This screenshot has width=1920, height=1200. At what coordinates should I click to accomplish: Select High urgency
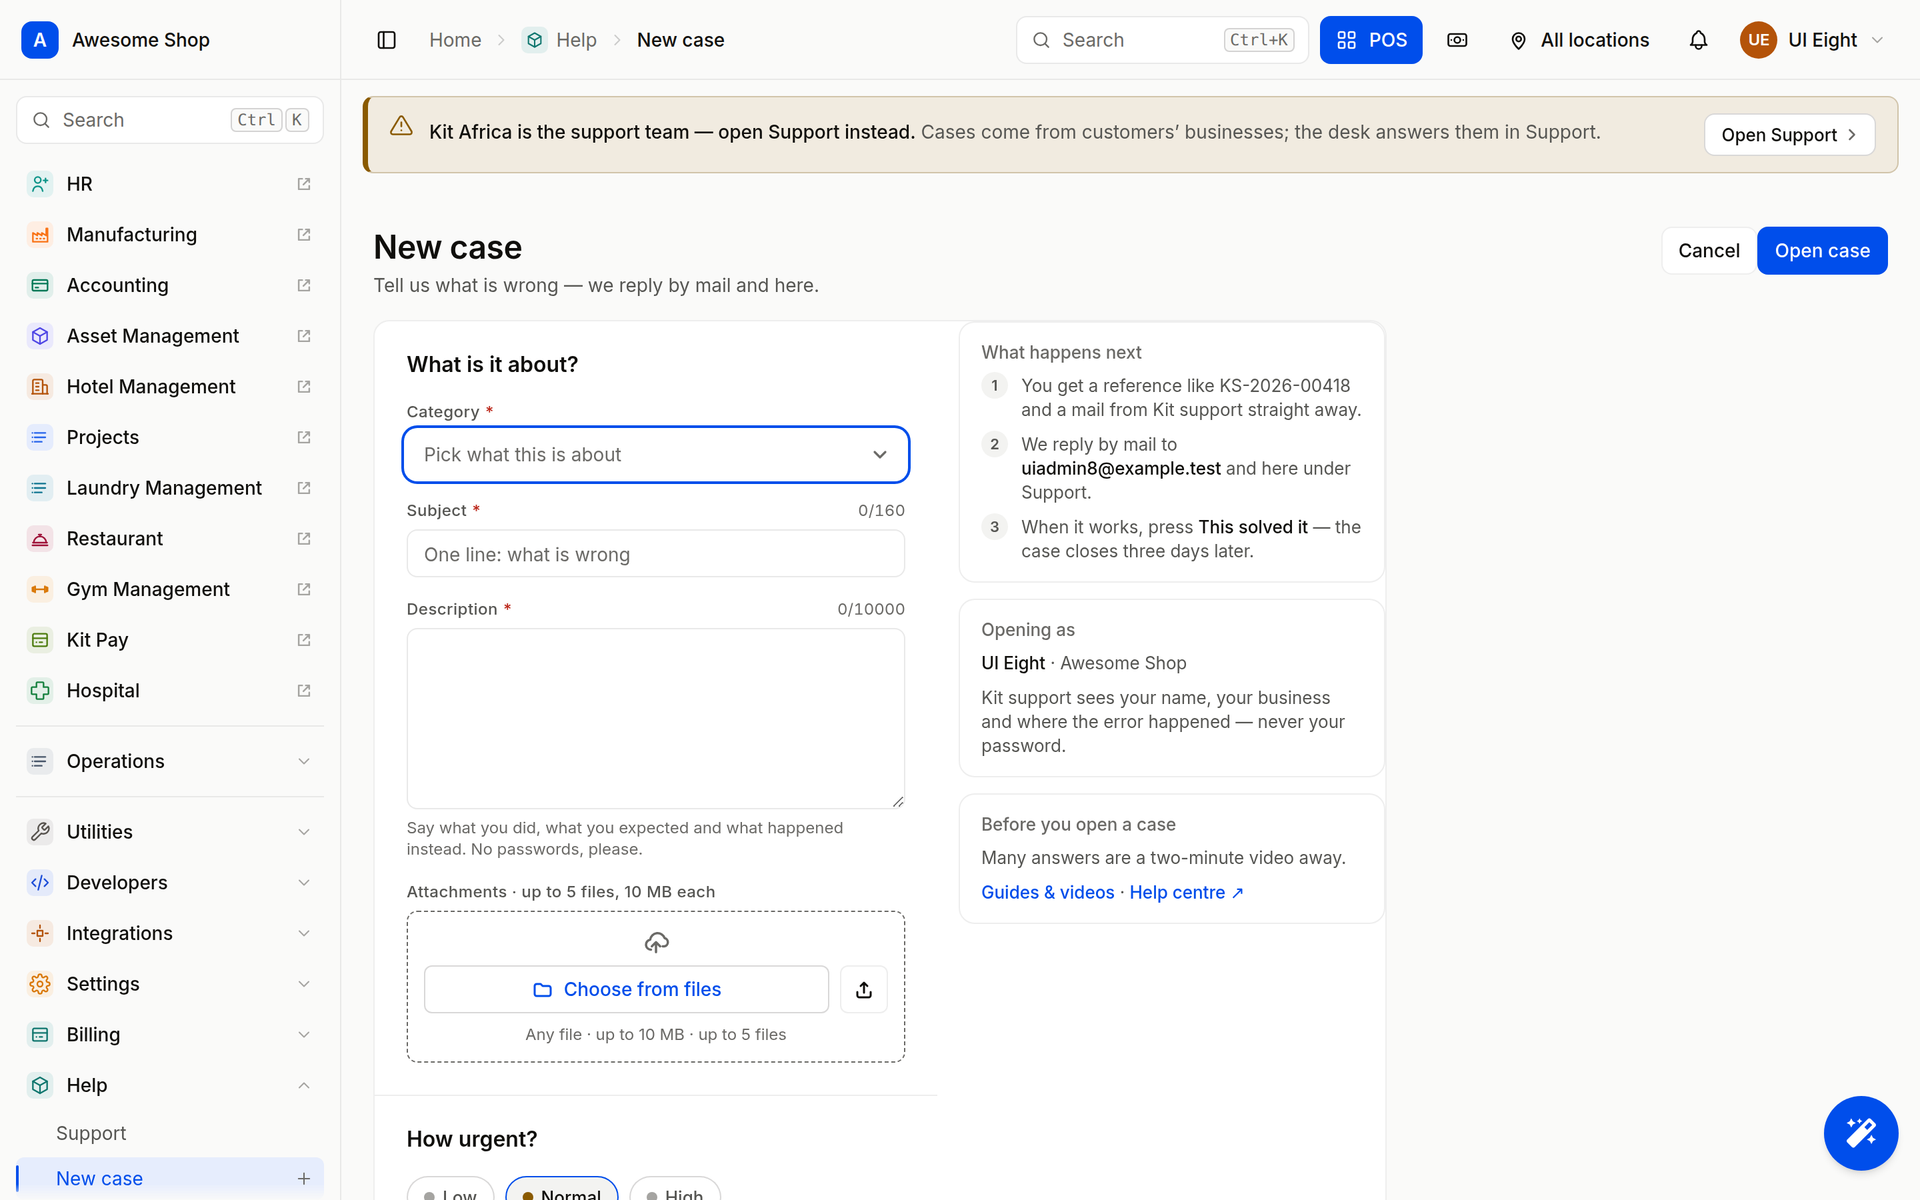(x=675, y=1190)
